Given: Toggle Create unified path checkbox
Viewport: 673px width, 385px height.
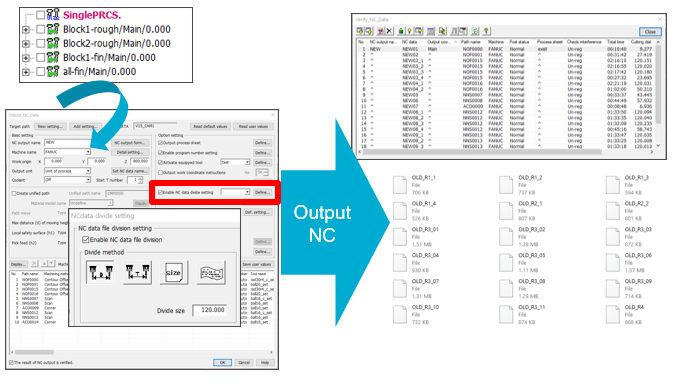Looking at the screenshot, I should tap(14, 194).
